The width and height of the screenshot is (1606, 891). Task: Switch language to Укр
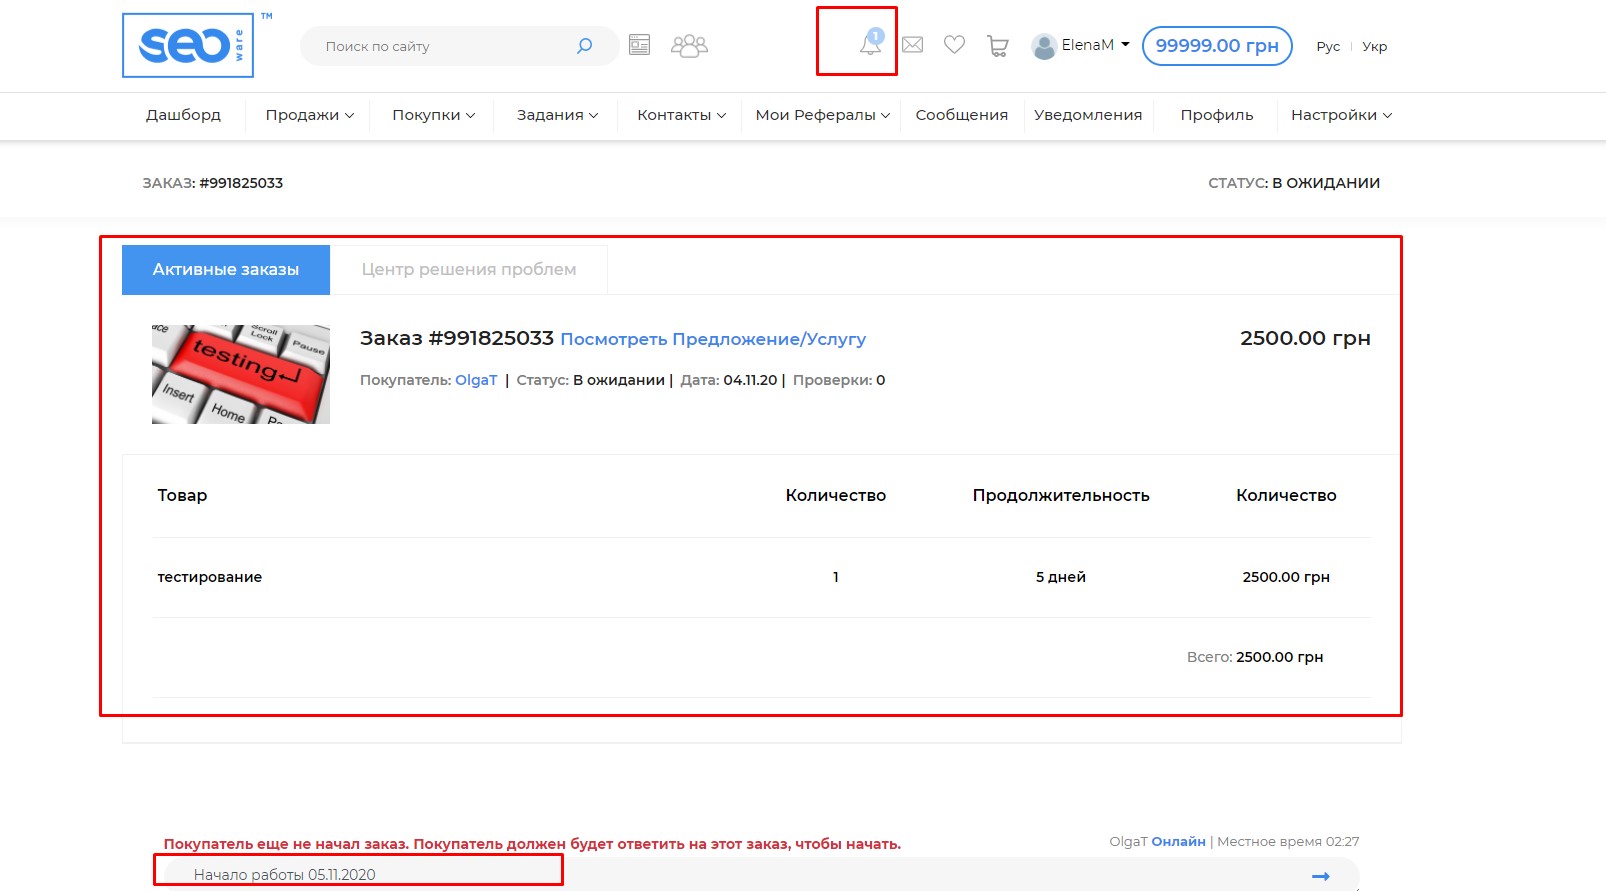tap(1374, 47)
